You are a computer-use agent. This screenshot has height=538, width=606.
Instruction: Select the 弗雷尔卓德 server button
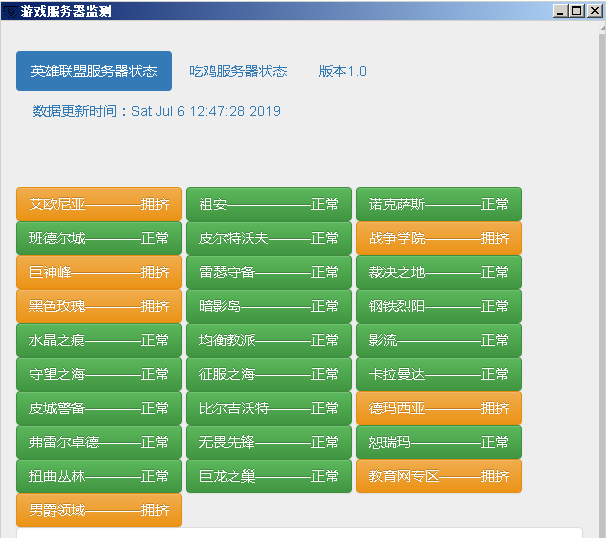pos(99,442)
